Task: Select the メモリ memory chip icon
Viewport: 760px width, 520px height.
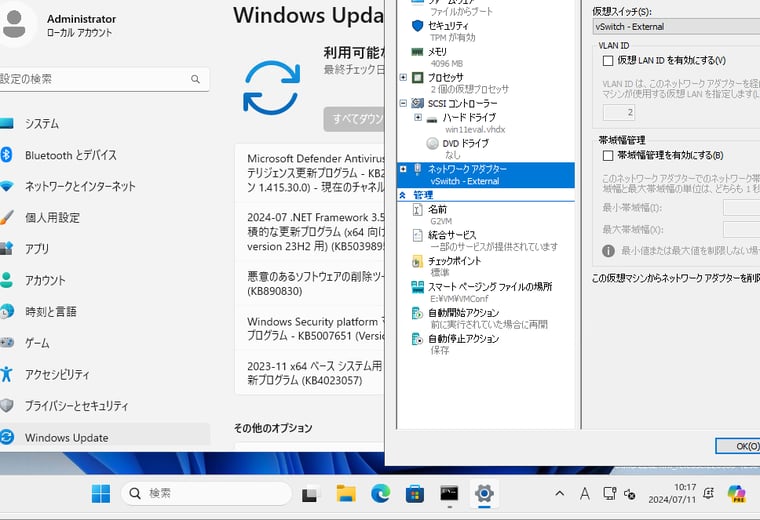Action: point(417,52)
